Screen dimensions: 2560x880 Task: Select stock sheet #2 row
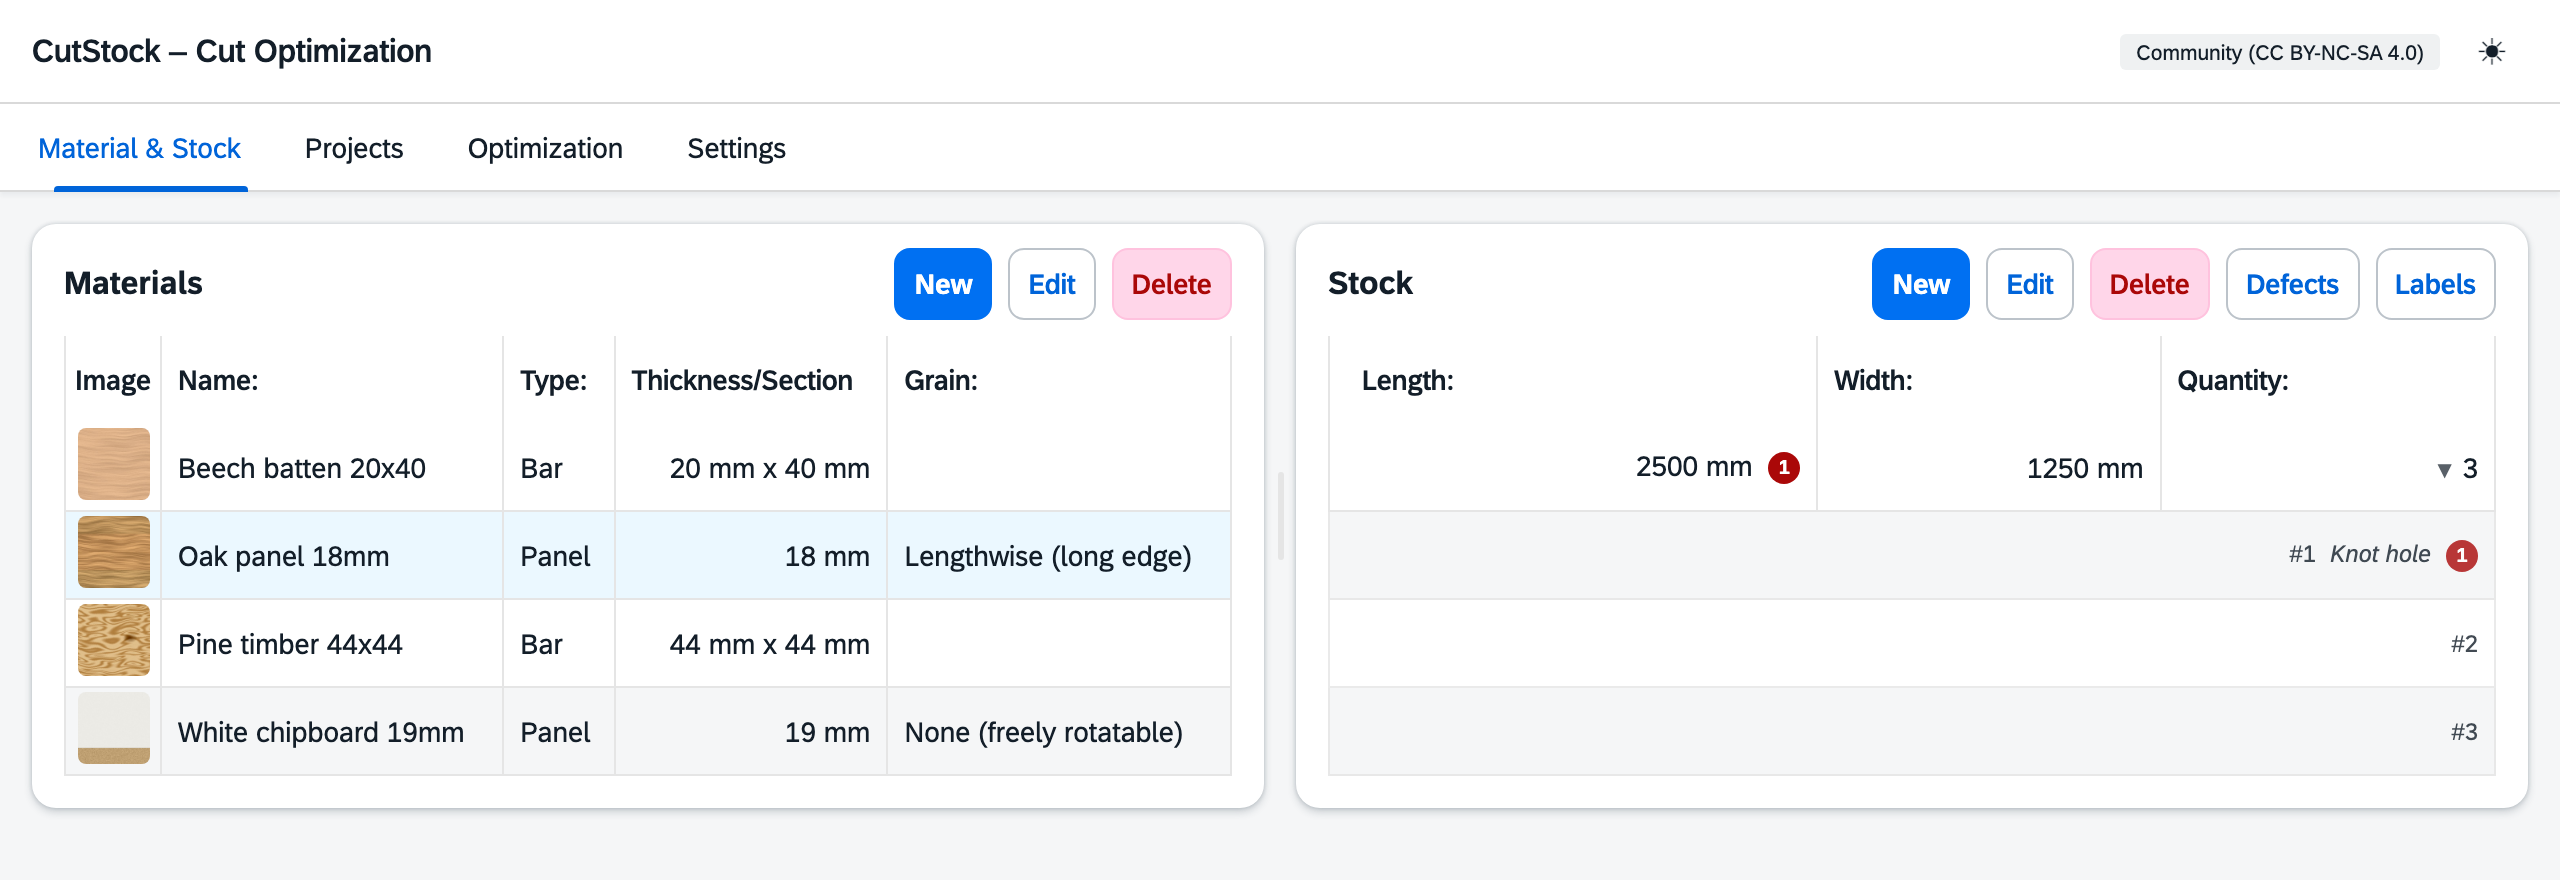(x=1912, y=644)
